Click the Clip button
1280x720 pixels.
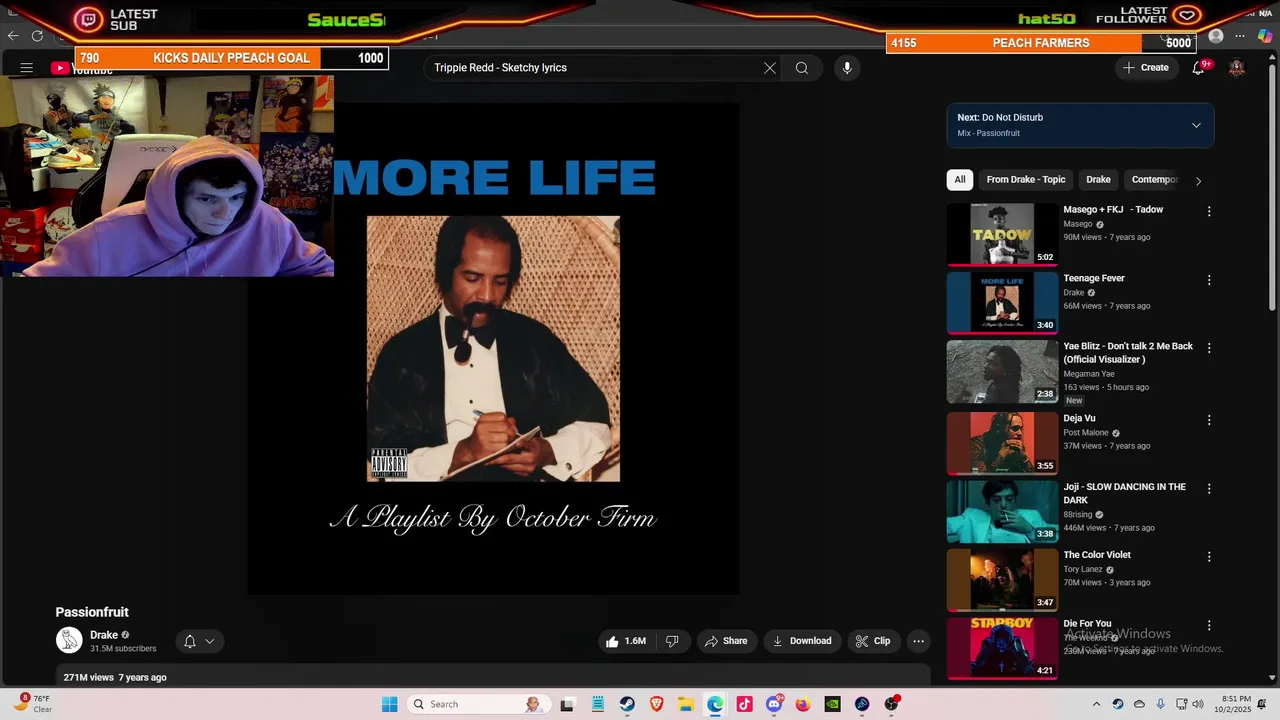tap(873, 641)
